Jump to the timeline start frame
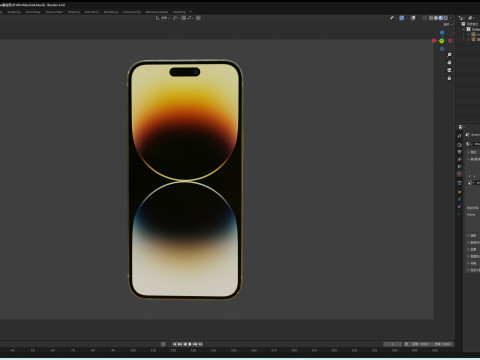 pyautogui.click(x=175, y=344)
